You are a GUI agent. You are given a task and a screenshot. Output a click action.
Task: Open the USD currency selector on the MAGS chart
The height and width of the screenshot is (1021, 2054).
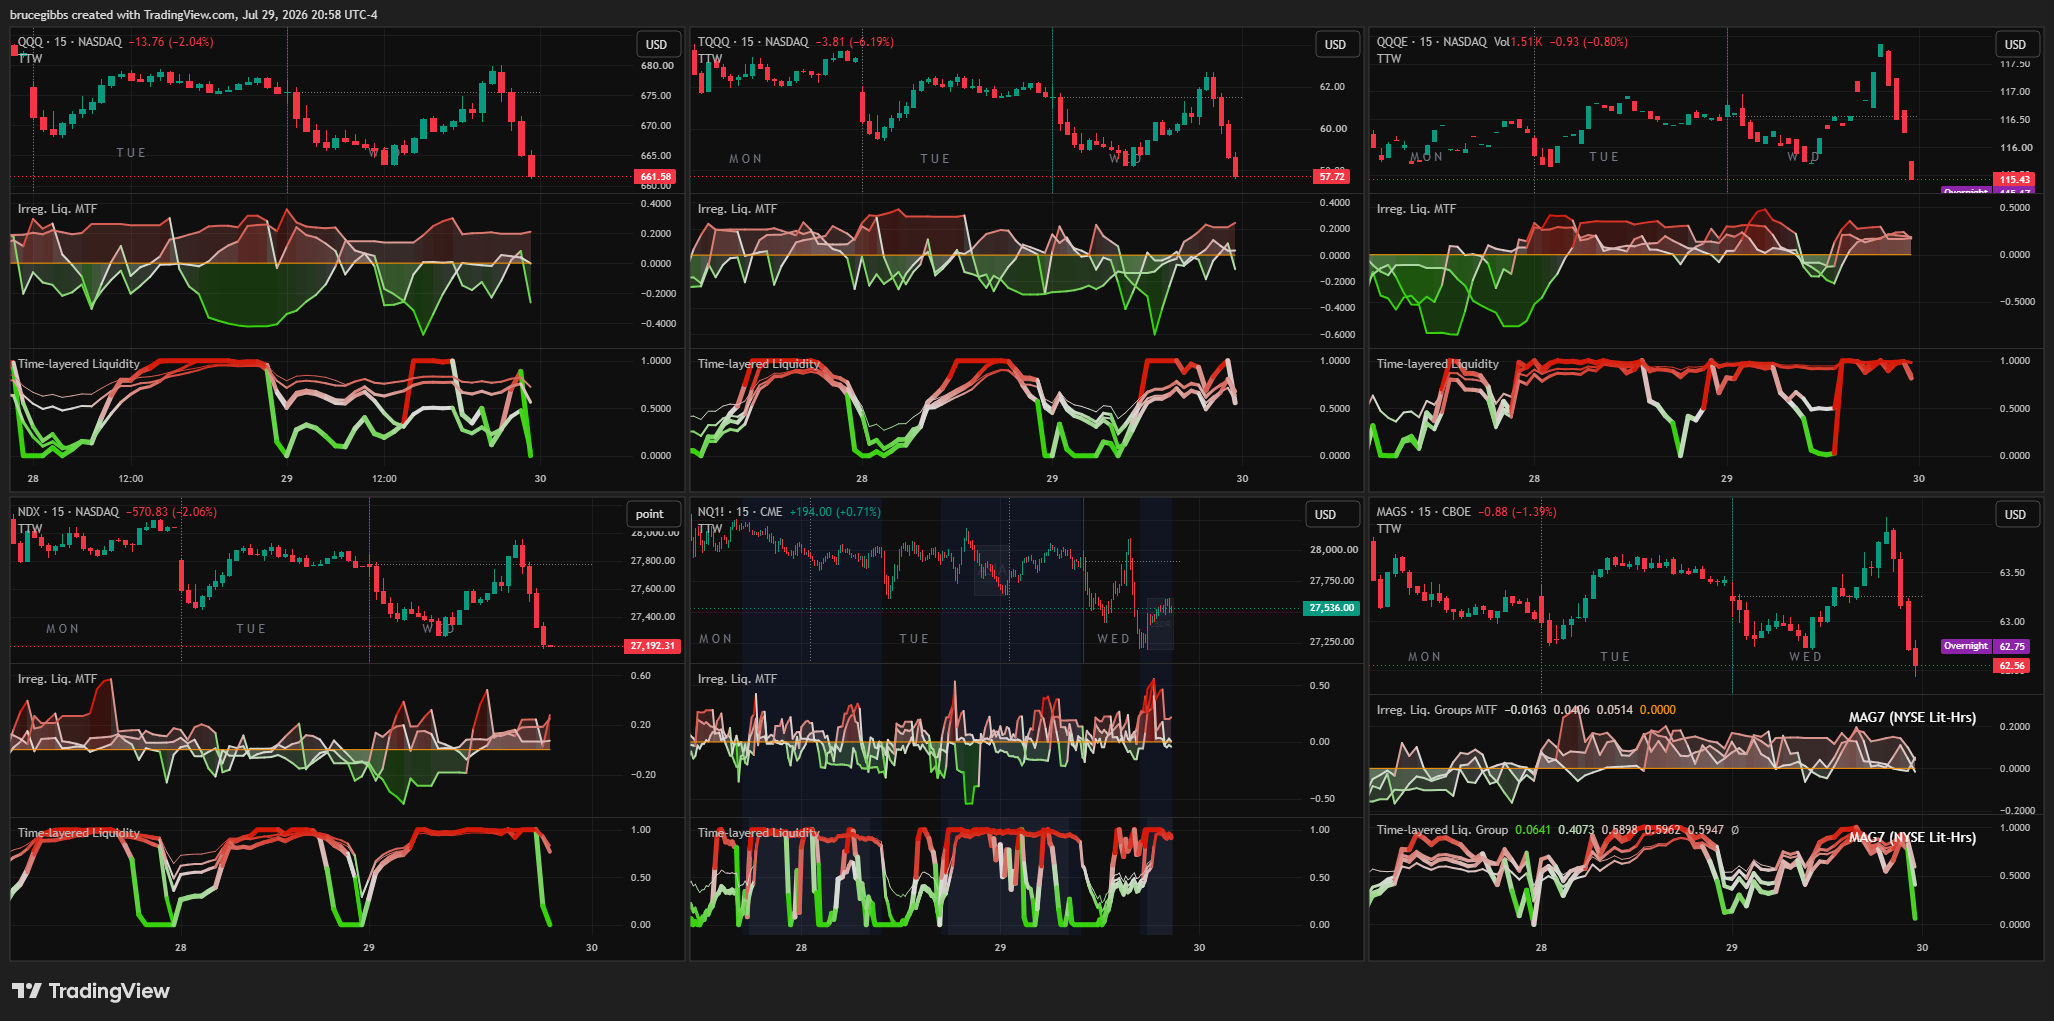point(2015,514)
